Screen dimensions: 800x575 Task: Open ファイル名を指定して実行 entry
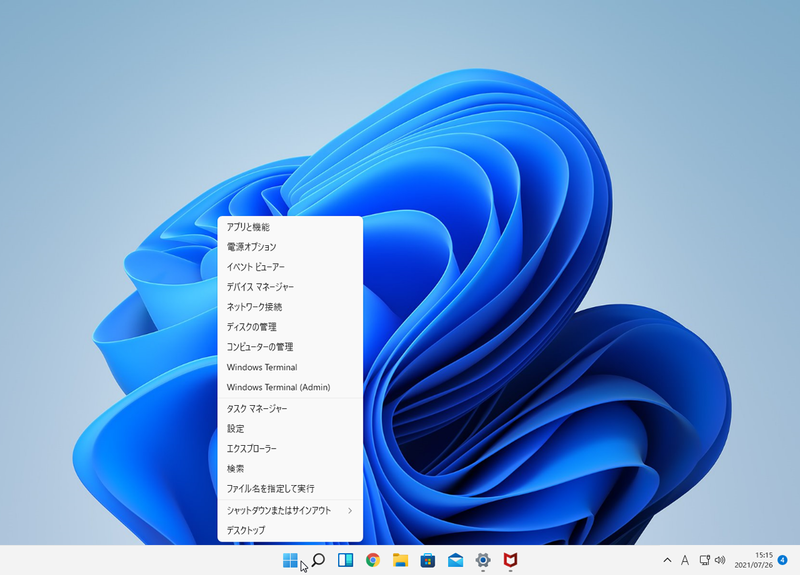pos(290,488)
